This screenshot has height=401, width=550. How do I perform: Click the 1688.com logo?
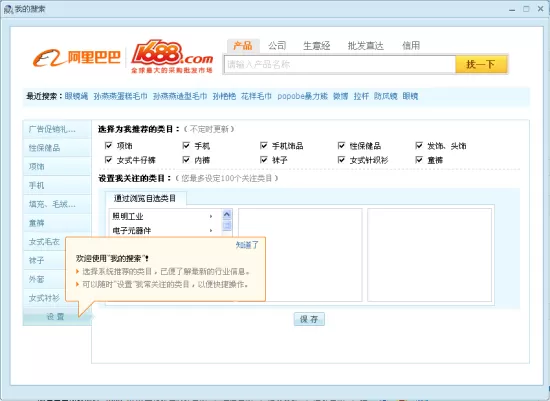(172, 56)
